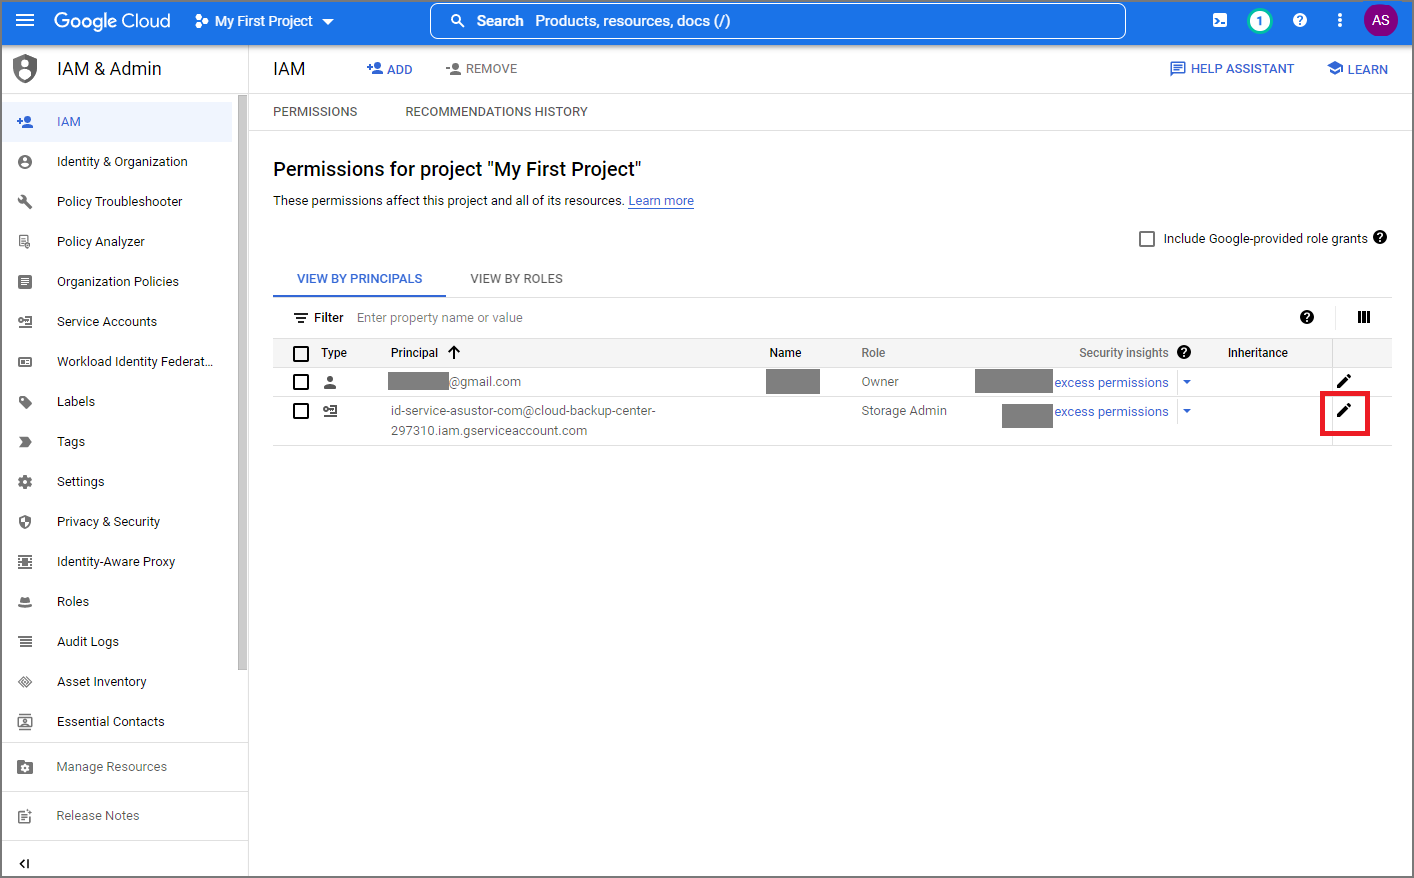The width and height of the screenshot is (1414, 878).
Task: Open the hamburger navigation menu
Action: pyautogui.click(x=25, y=21)
